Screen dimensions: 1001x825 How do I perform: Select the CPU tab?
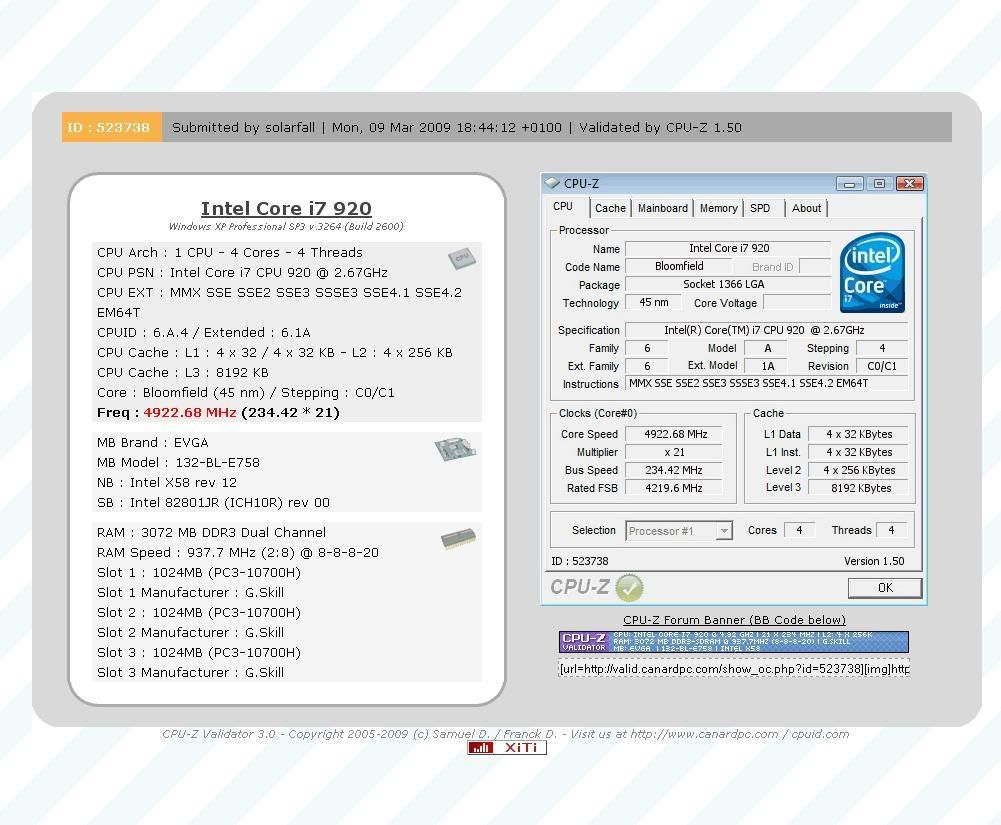(562, 207)
